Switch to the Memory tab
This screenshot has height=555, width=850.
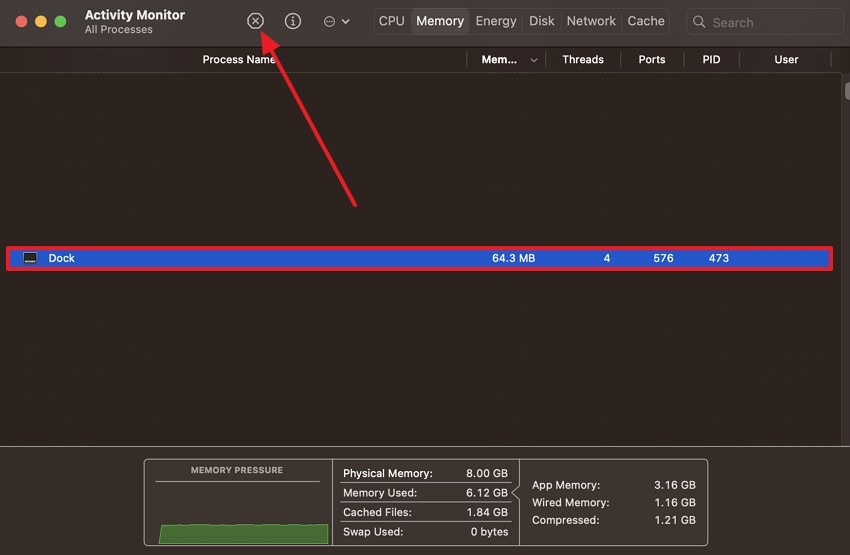pyautogui.click(x=440, y=21)
